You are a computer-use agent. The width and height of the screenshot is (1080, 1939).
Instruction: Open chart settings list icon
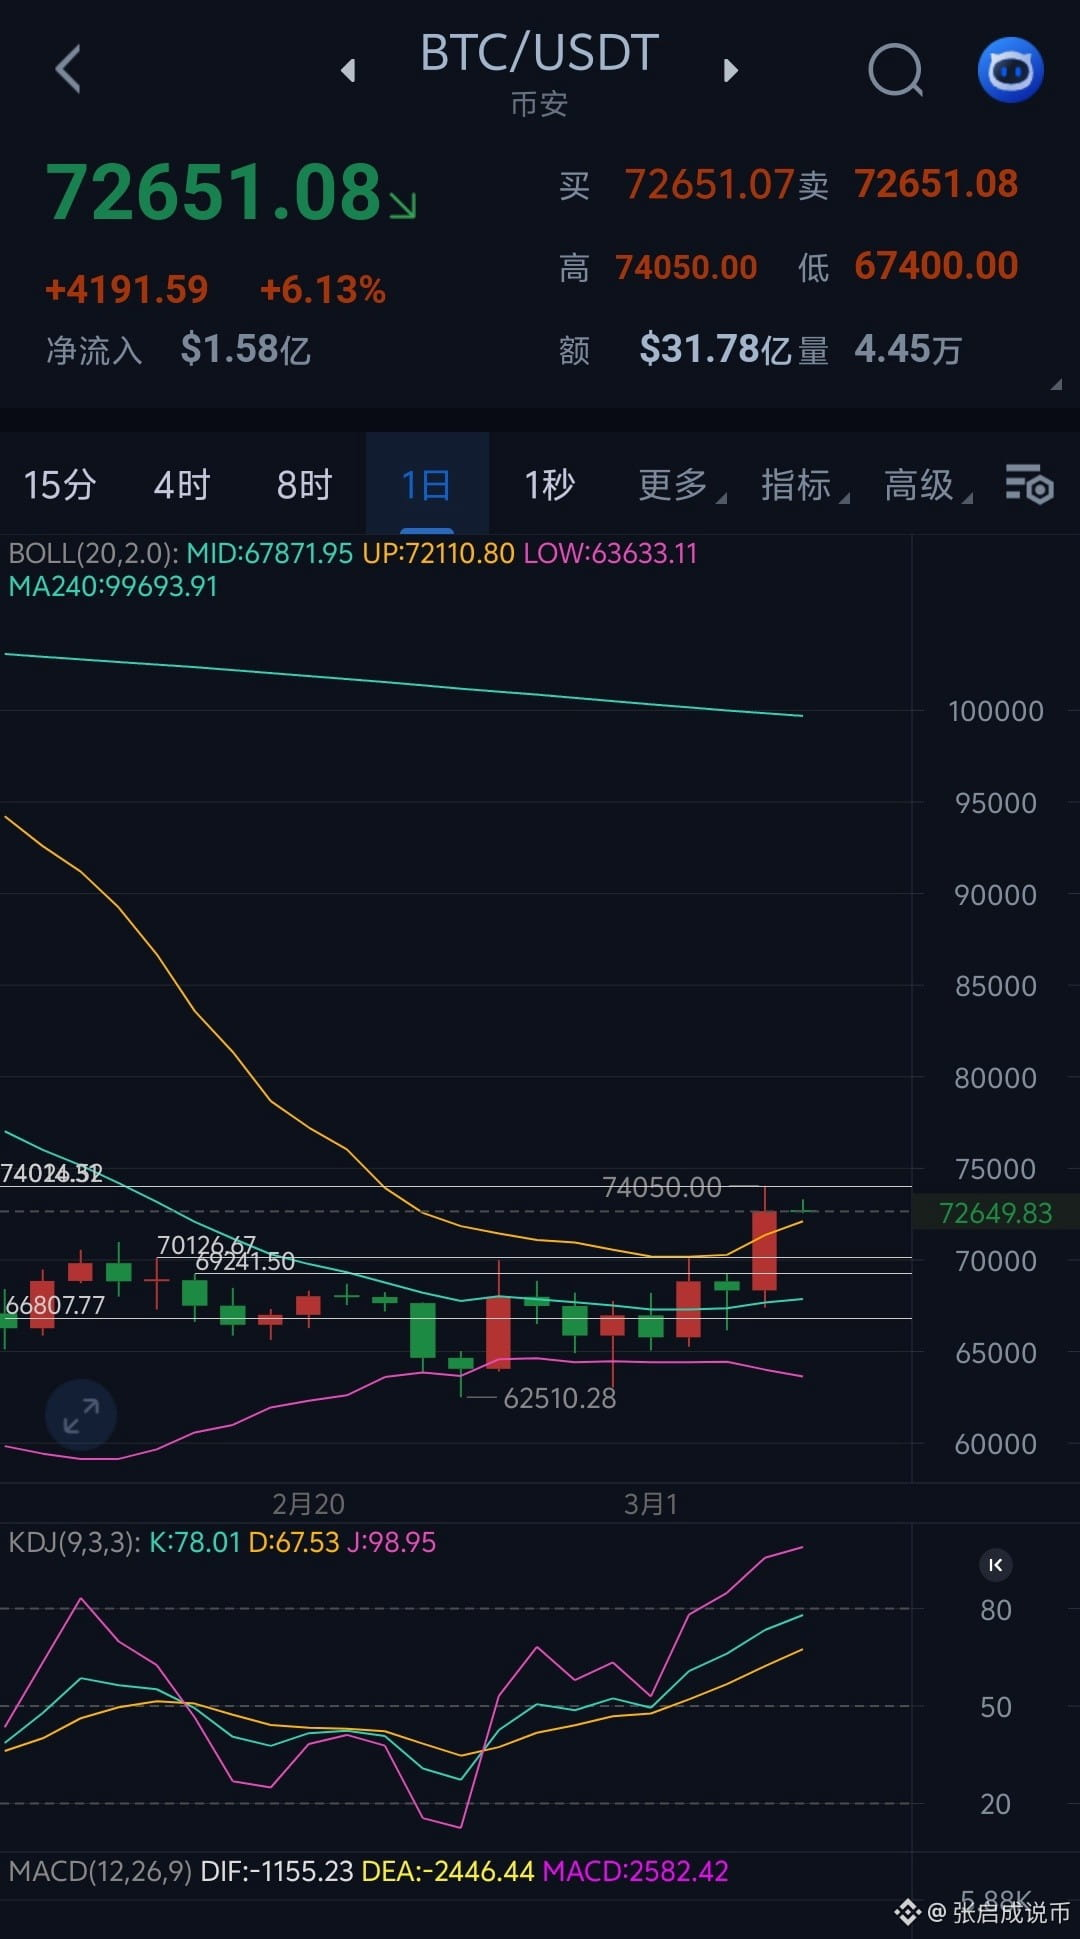point(1029,484)
